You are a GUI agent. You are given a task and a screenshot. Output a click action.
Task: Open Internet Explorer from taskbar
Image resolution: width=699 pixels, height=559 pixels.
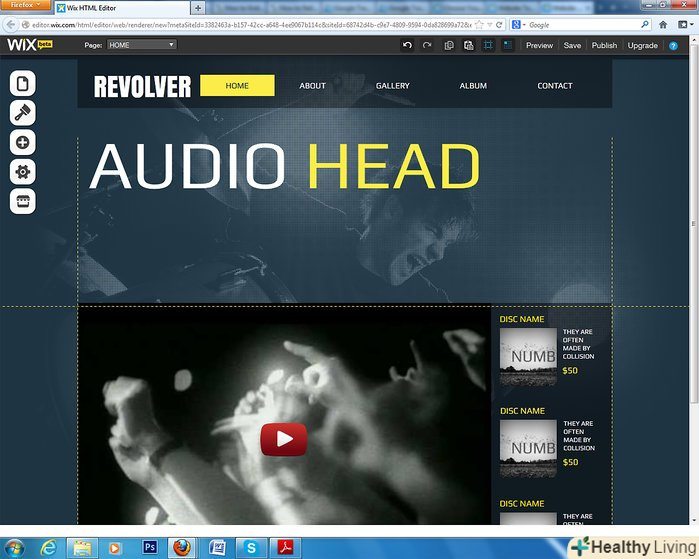(x=48, y=548)
